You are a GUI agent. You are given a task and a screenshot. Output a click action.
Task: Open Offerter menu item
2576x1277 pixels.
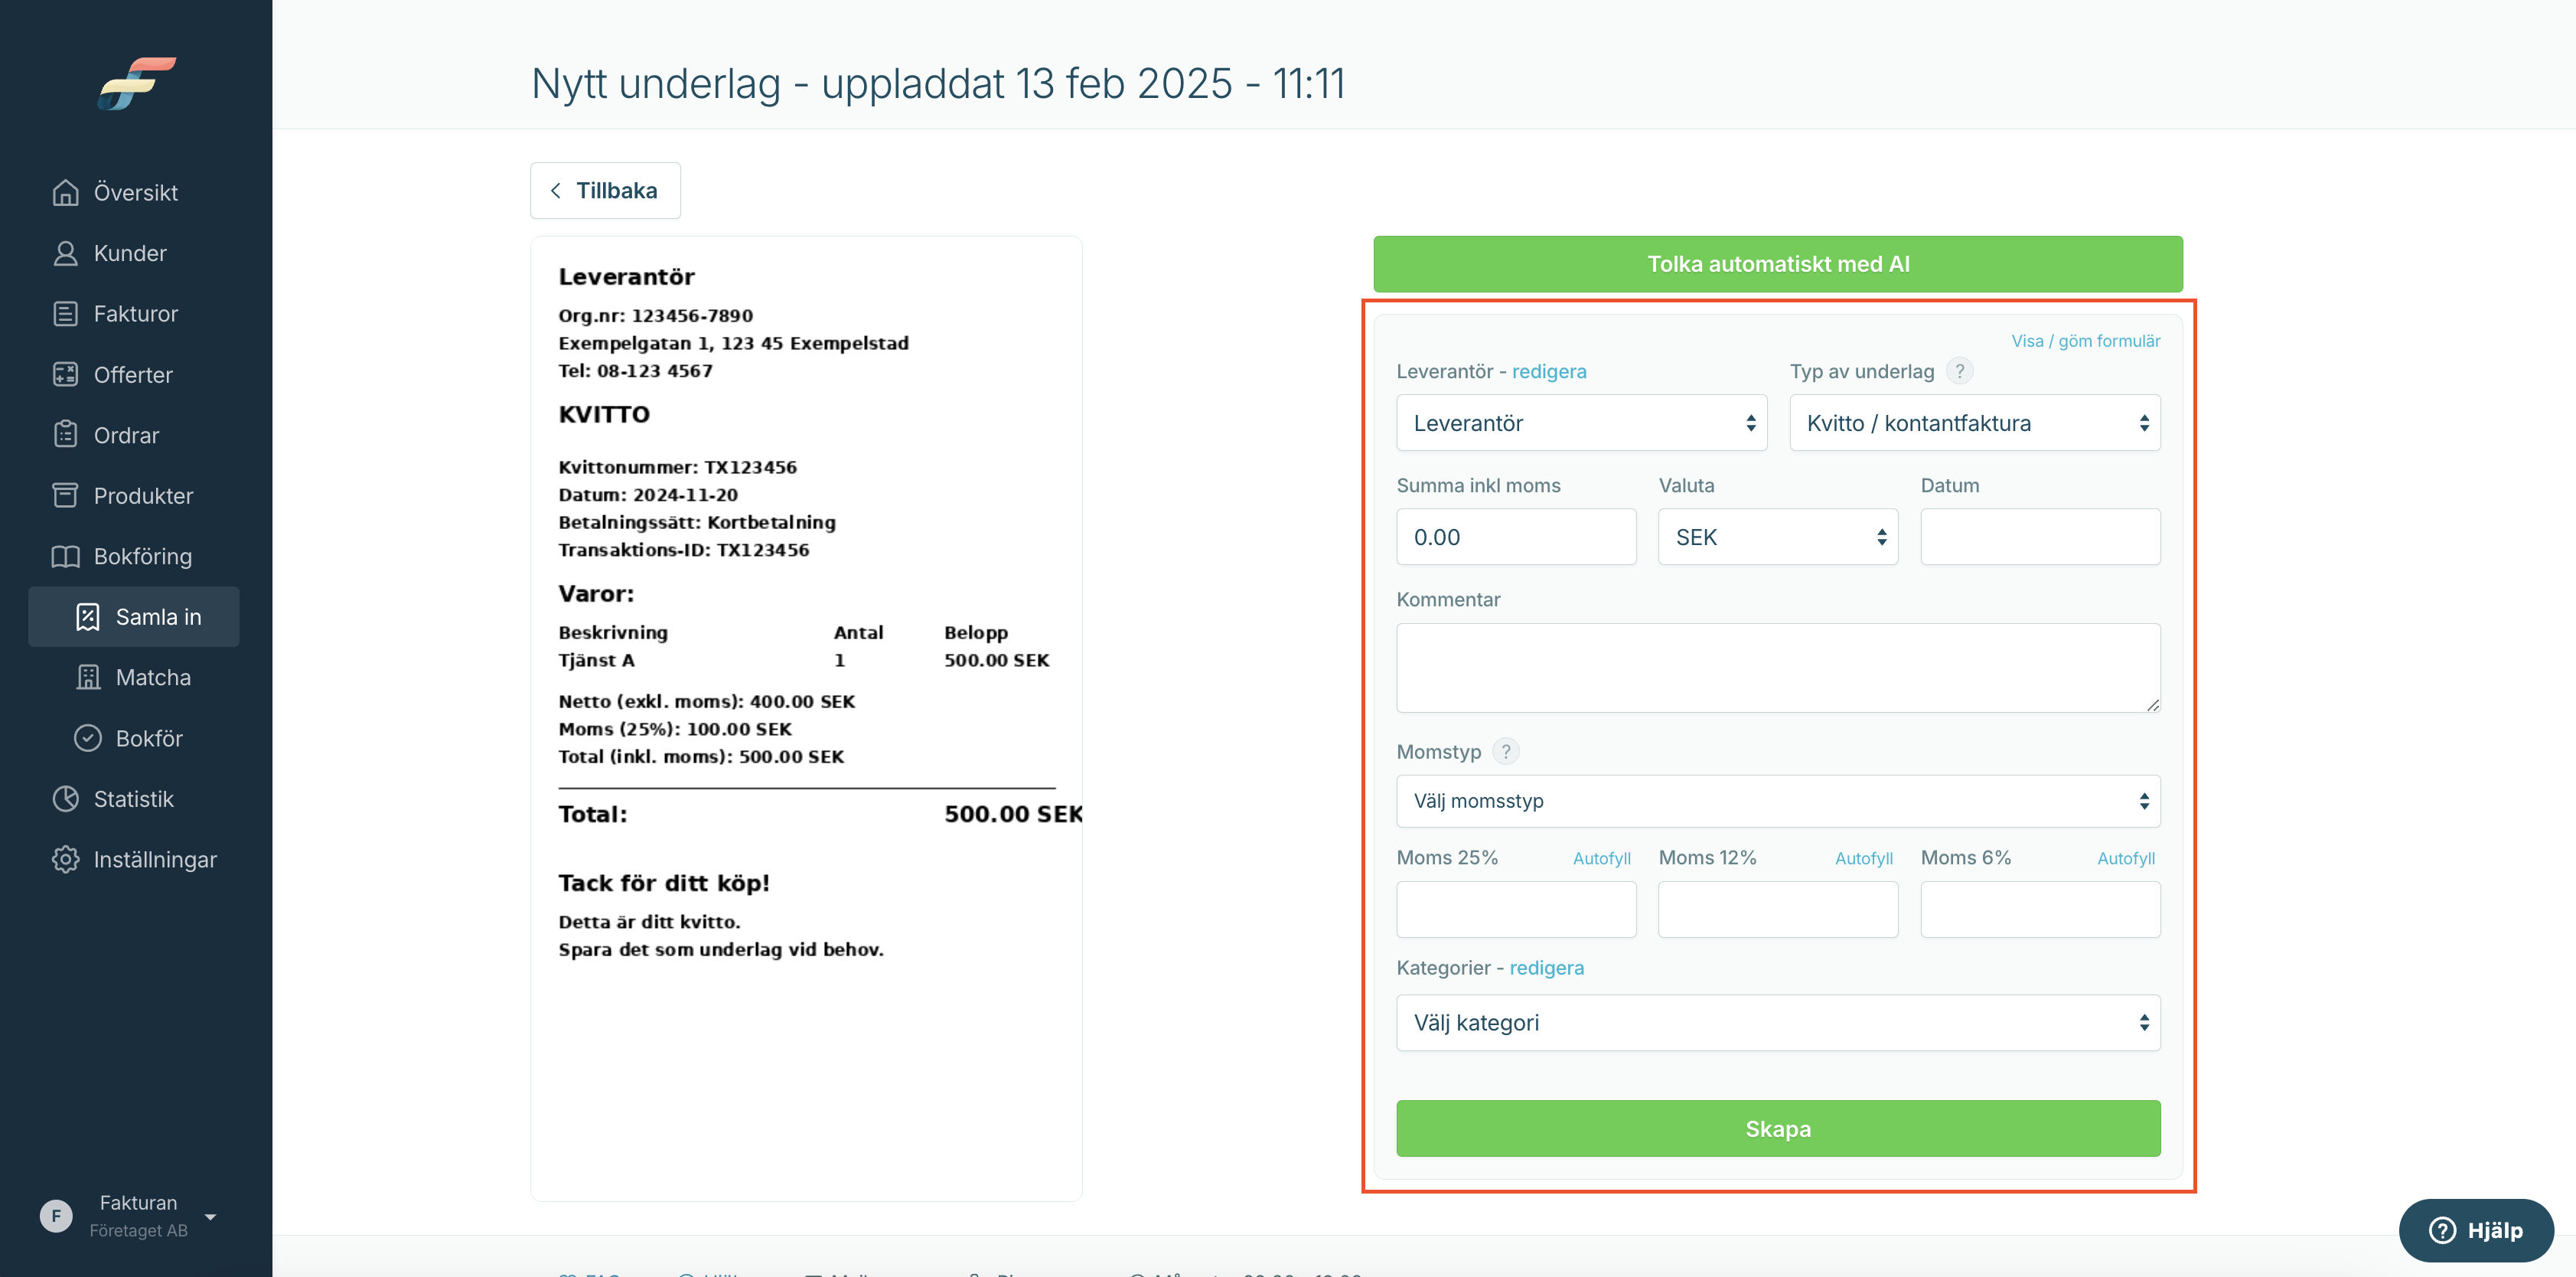[135, 374]
